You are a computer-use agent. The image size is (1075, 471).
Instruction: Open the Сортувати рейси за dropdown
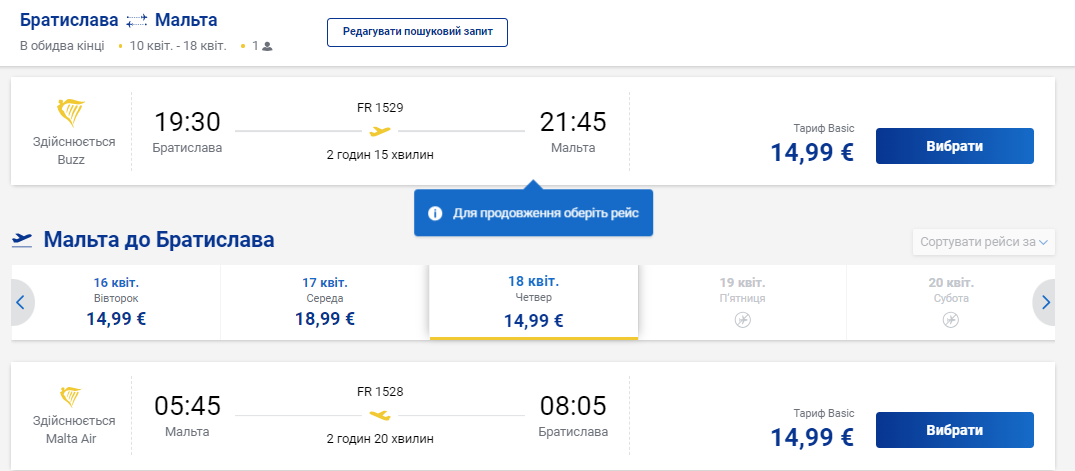pyautogui.click(x=984, y=242)
